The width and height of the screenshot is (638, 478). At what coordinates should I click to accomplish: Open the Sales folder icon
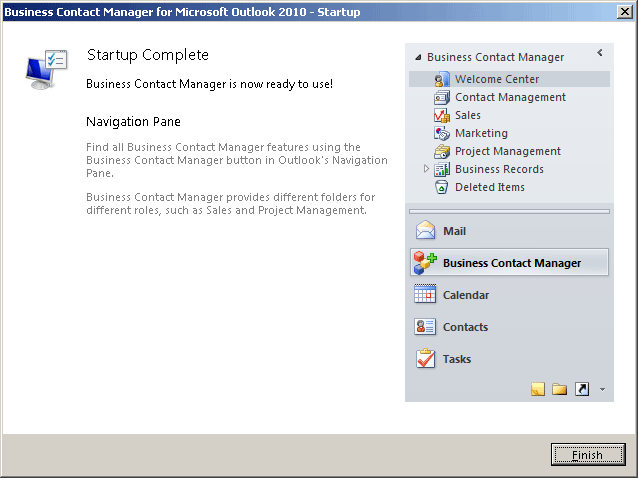[441, 115]
